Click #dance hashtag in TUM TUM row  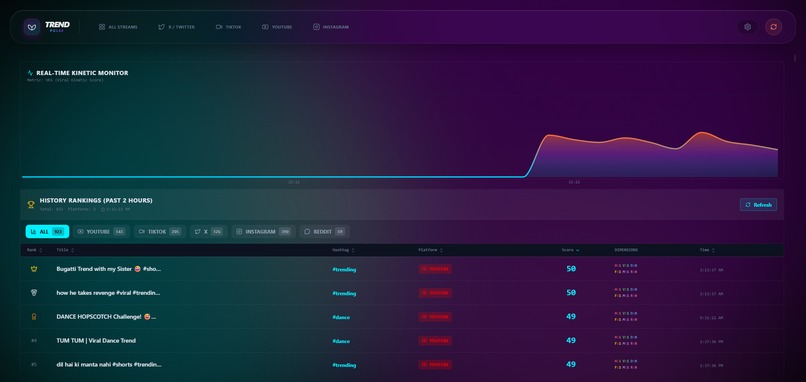[341, 341]
